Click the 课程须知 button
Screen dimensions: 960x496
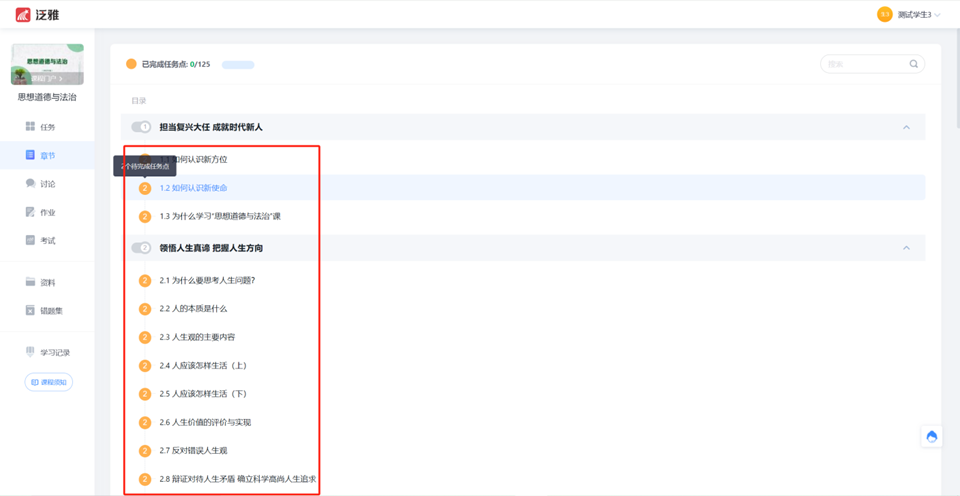(x=48, y=382)
